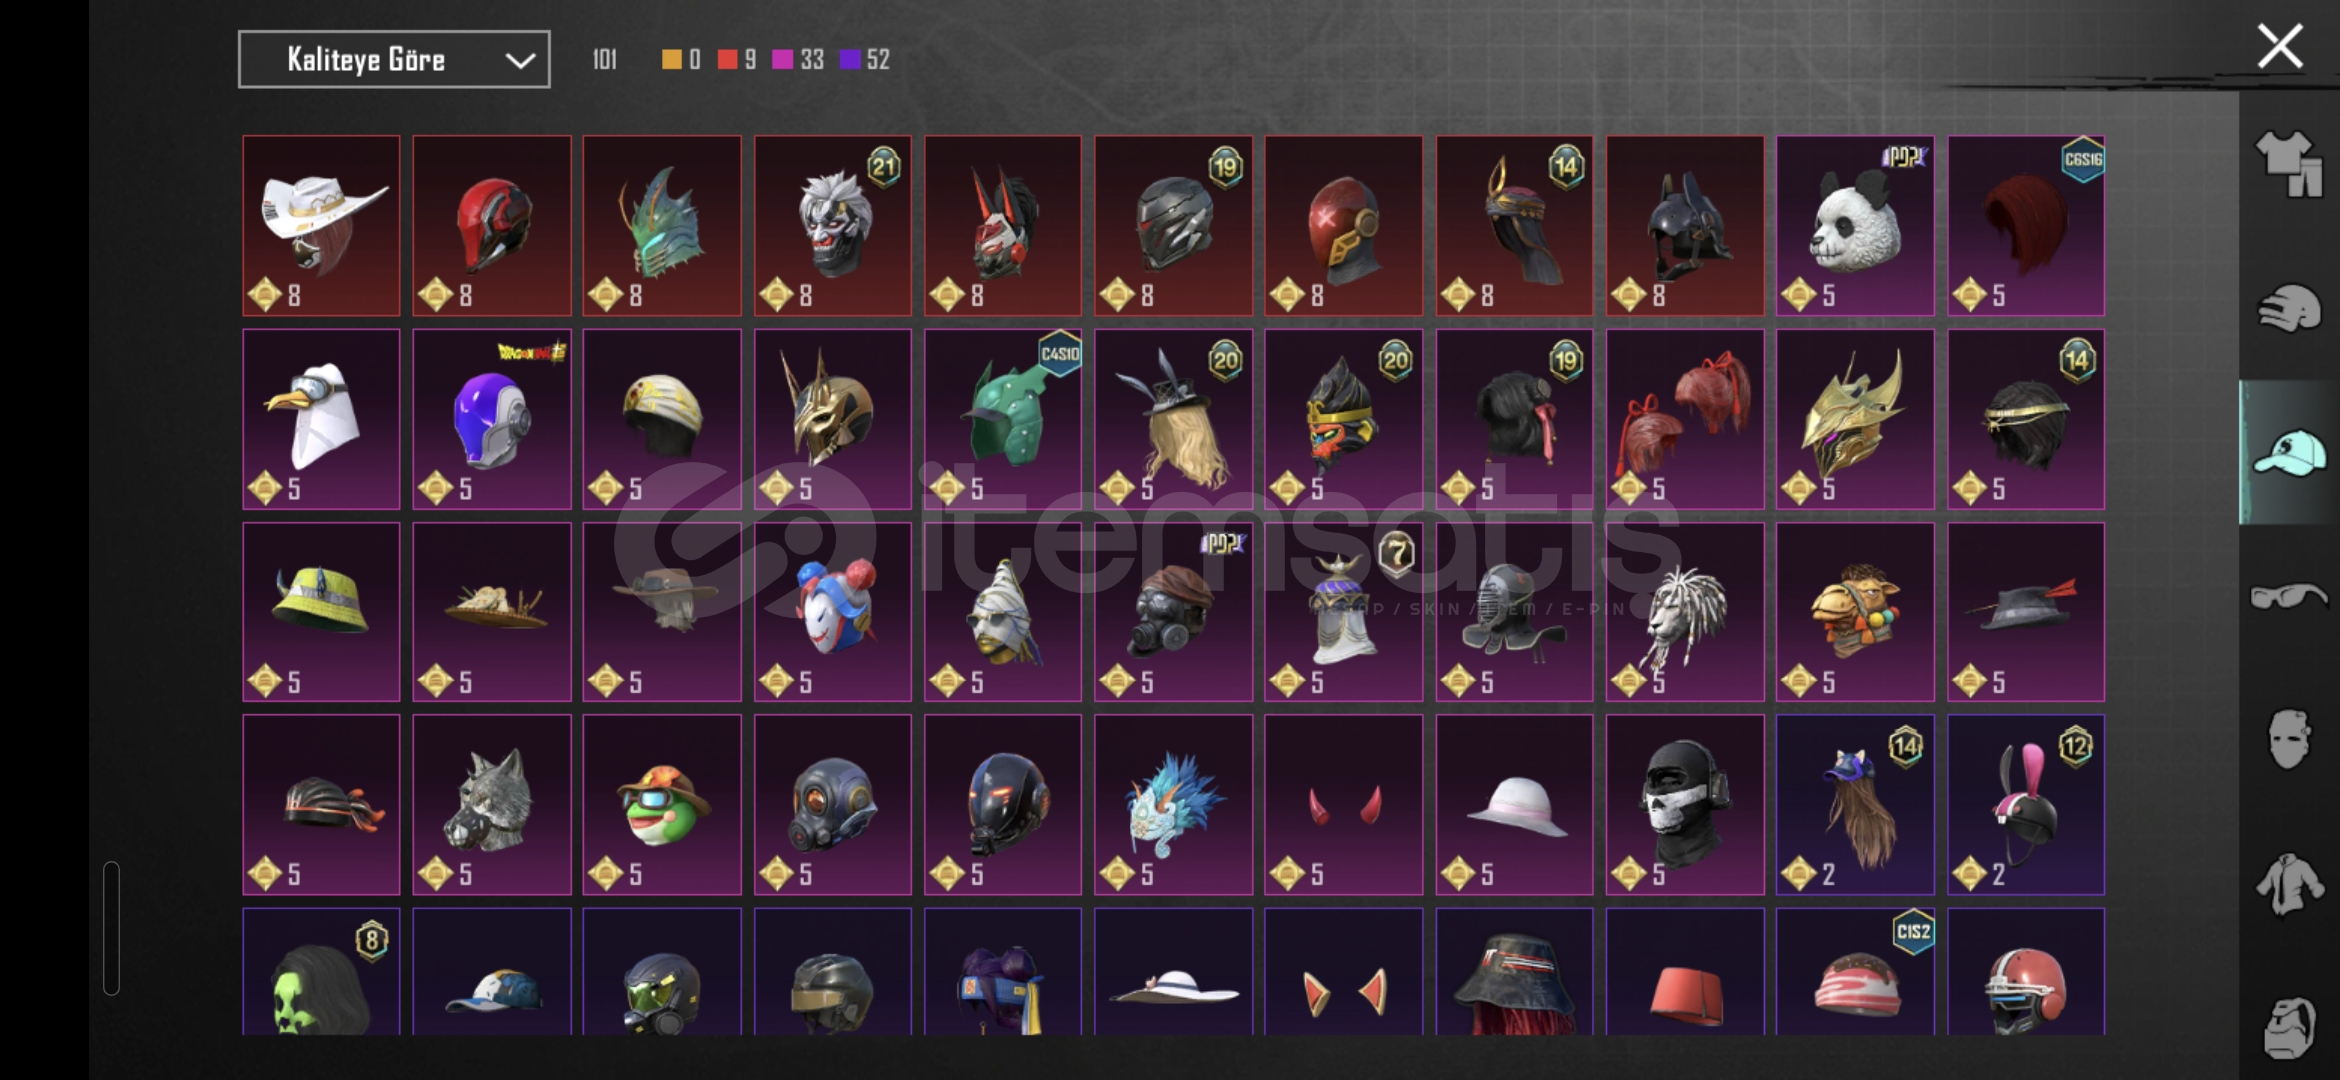
Task: Click the vertical scrollbar handle
Action: (111, 928)
